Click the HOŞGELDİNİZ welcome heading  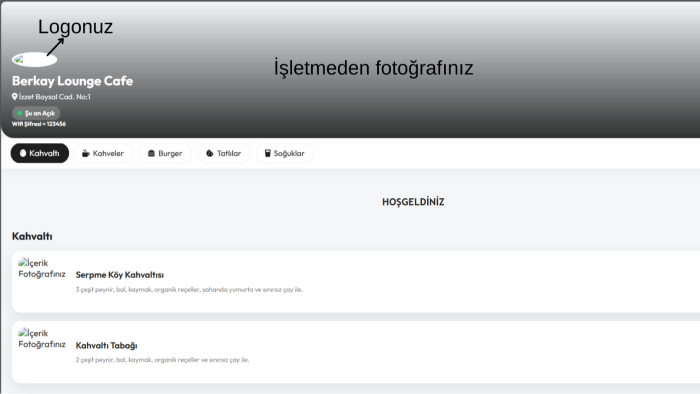(x=413, y=202)
